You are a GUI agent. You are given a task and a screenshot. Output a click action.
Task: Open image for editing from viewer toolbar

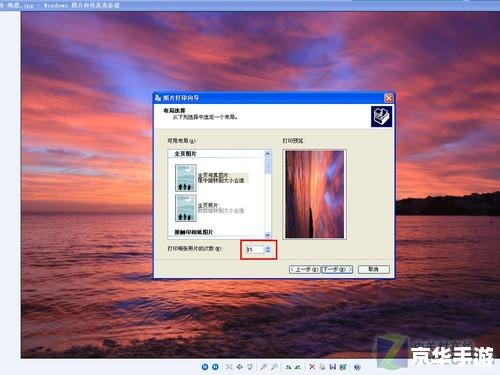click(343, 367)
